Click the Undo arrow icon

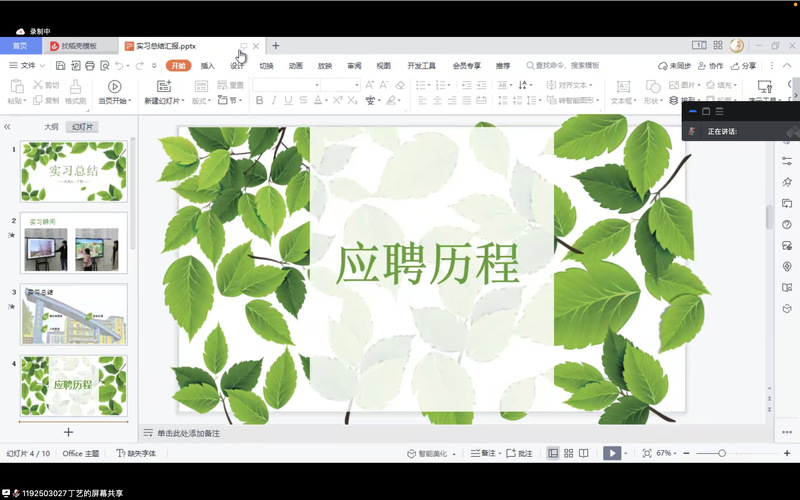(x=119, y=65)
